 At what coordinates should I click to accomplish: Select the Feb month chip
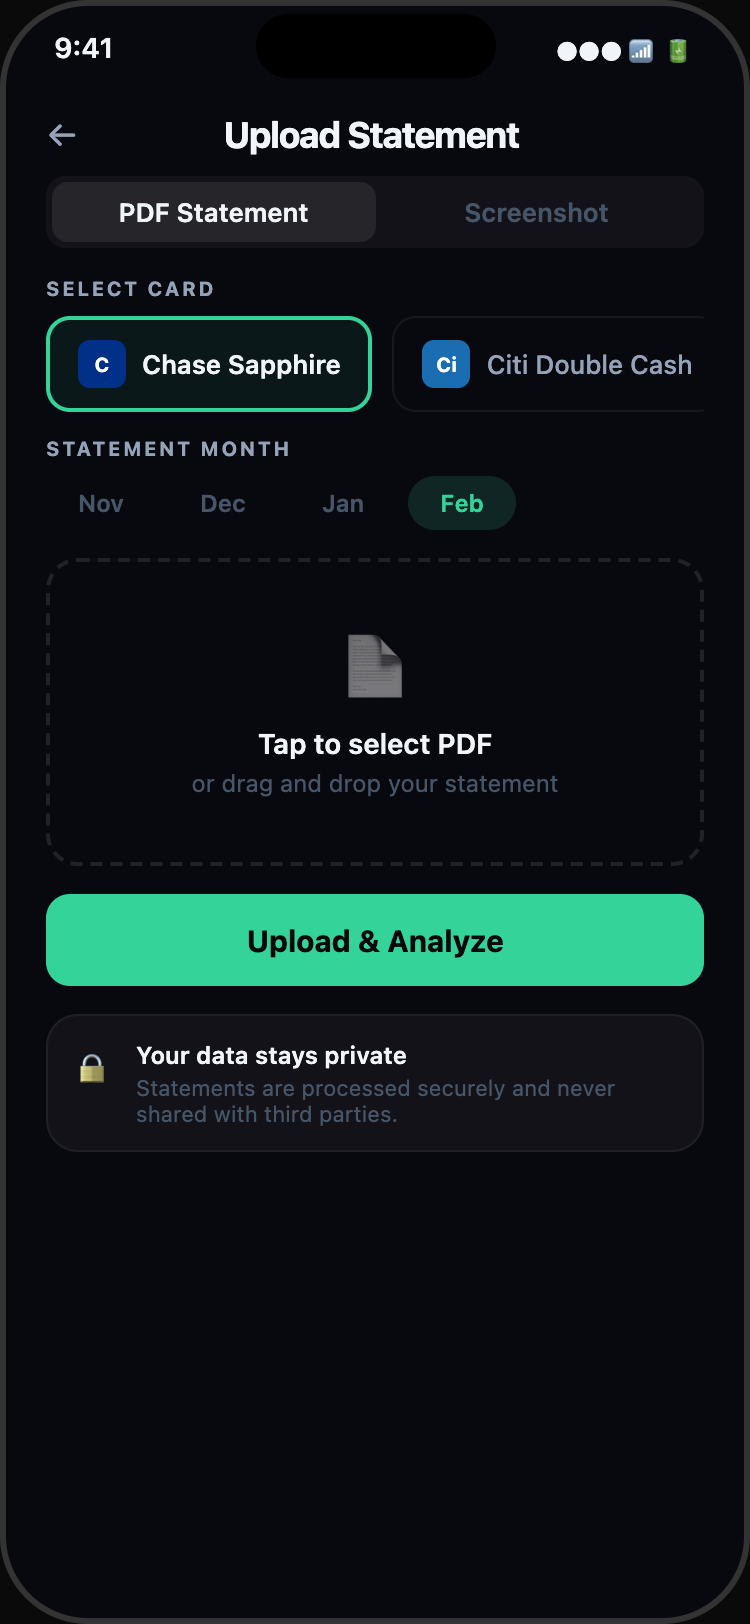coord(462,504)
